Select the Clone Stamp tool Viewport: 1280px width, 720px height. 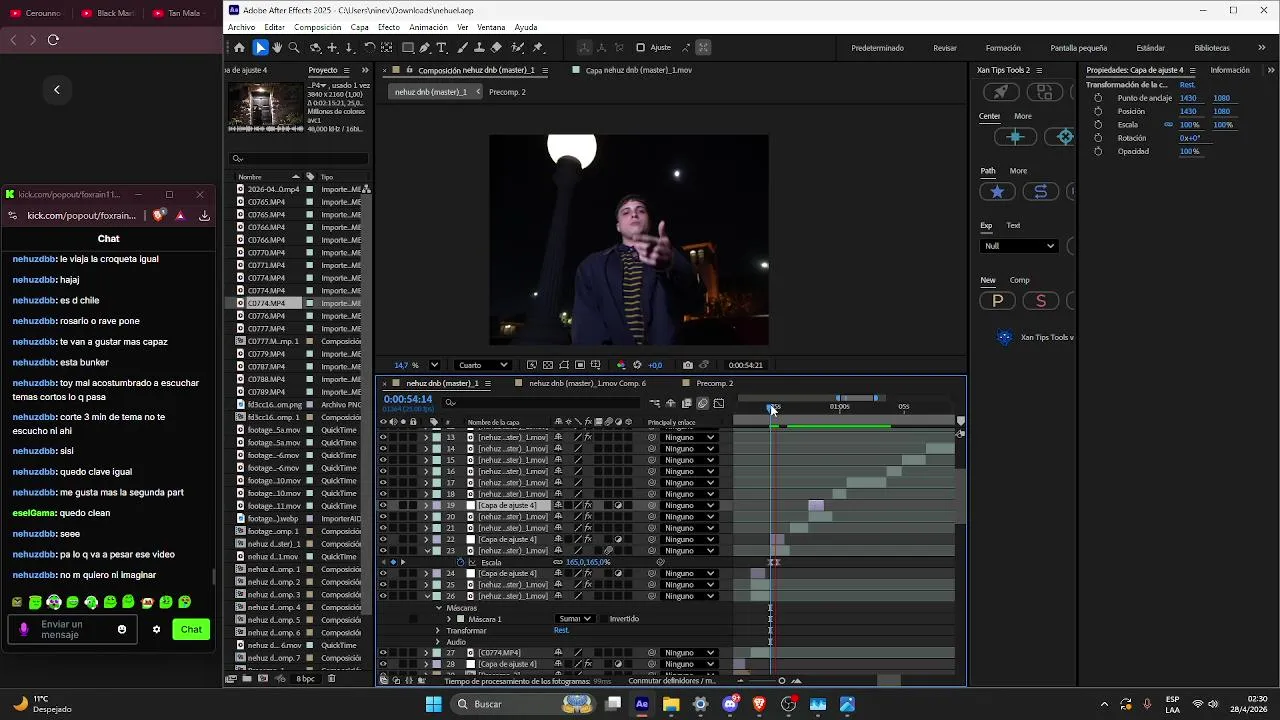click(479, 48)
